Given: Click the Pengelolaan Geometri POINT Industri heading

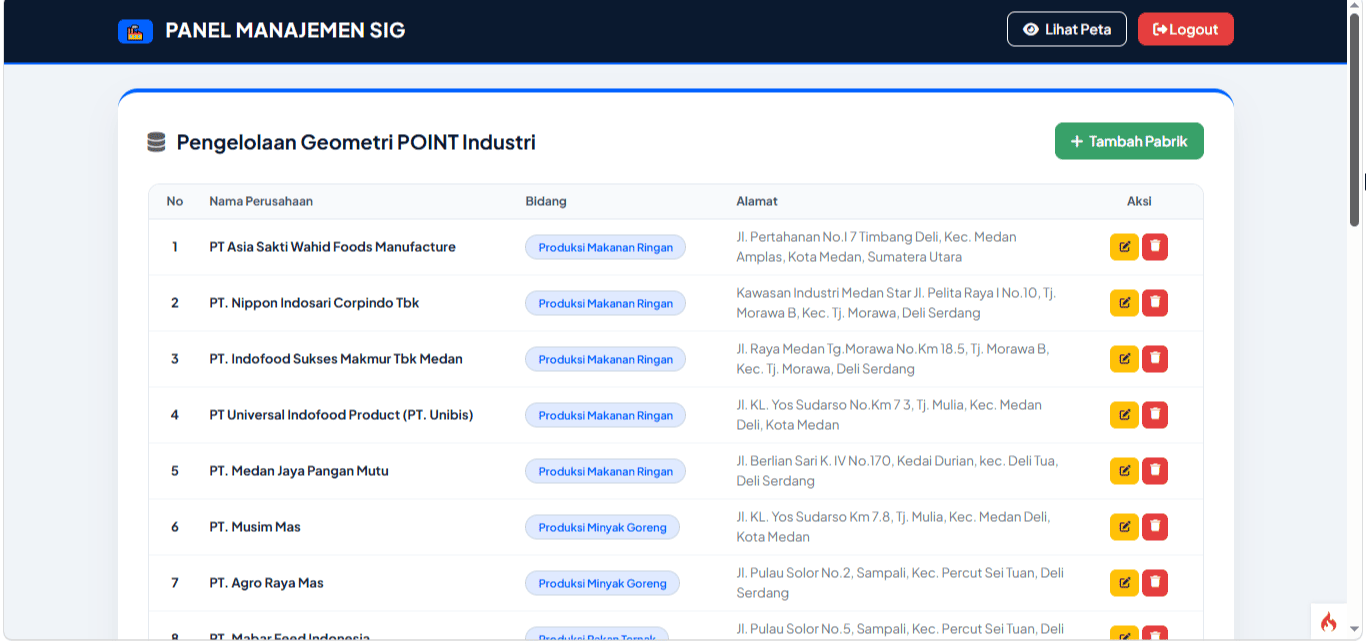Looking at the screenshot, I should coord(356,142).
